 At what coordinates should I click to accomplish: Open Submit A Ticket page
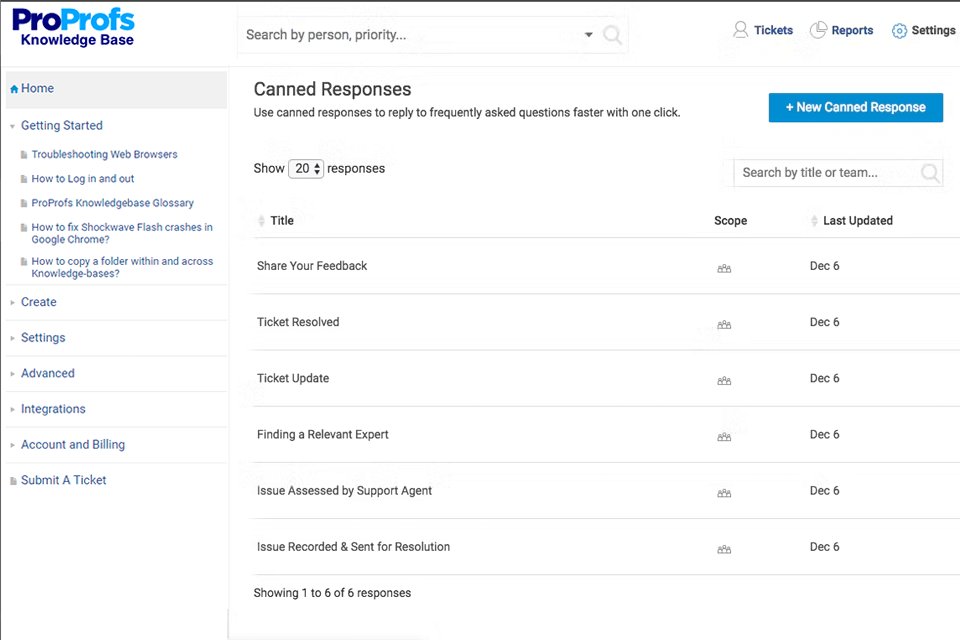click(64, 480)
